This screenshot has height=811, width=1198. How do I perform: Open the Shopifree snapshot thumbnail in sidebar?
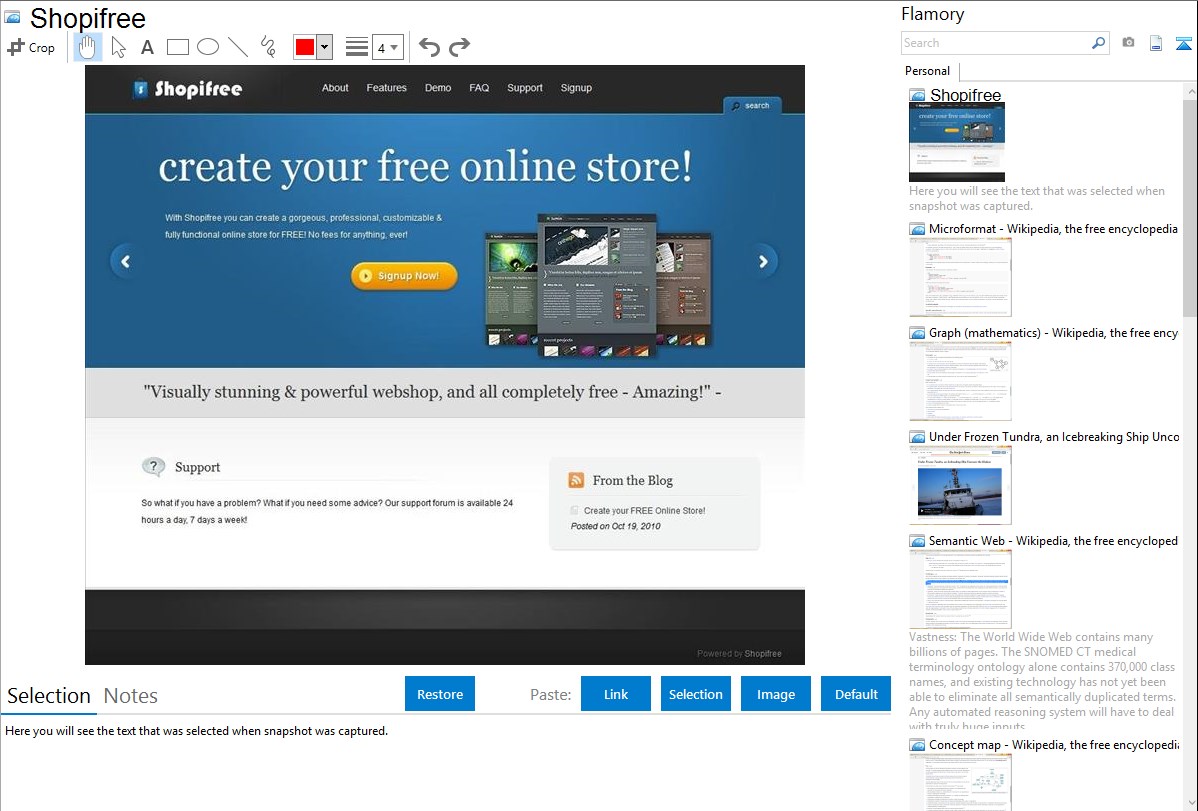pyautogui.click(x=957, y=142)
